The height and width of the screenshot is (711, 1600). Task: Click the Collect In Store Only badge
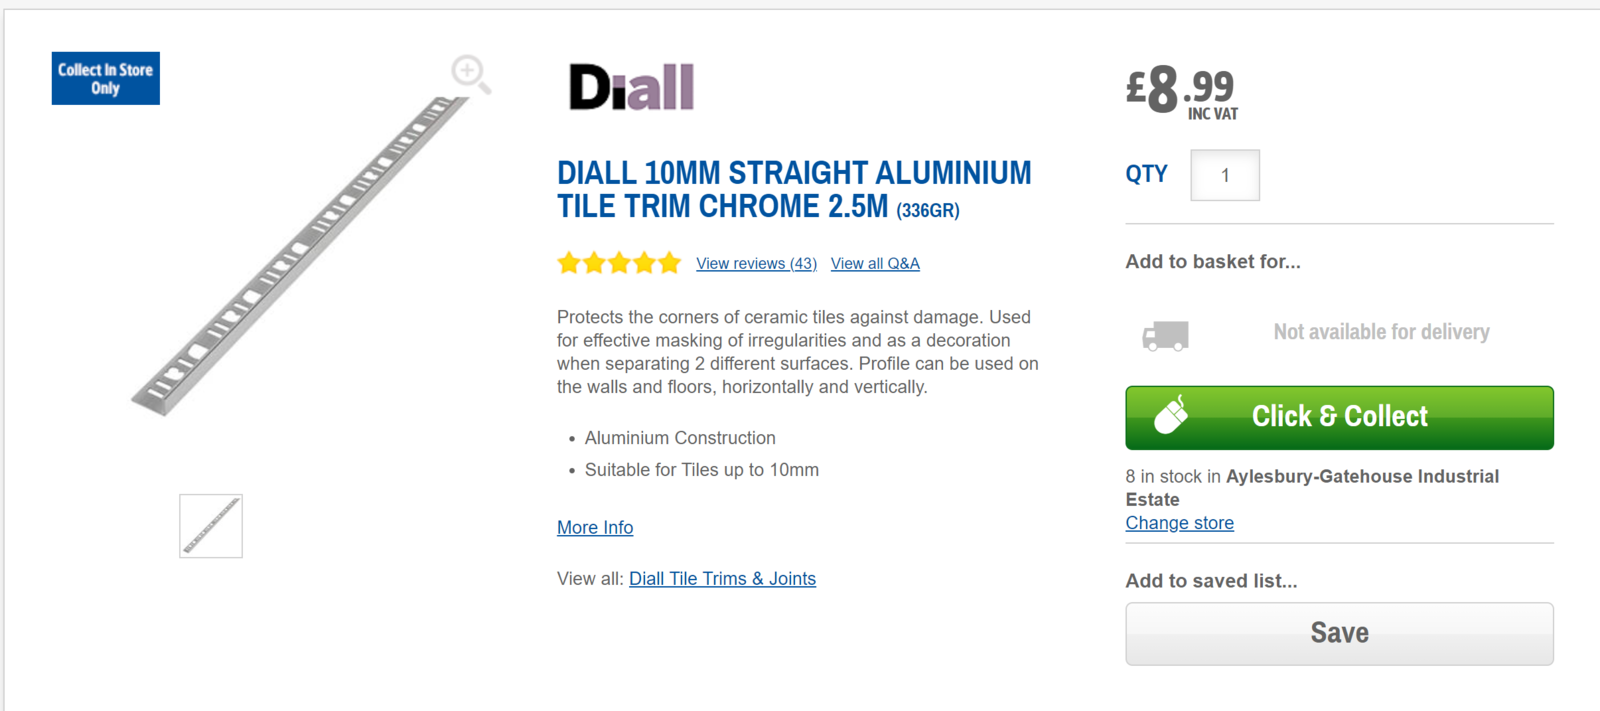pyautogui.click(x=106, y=79)
